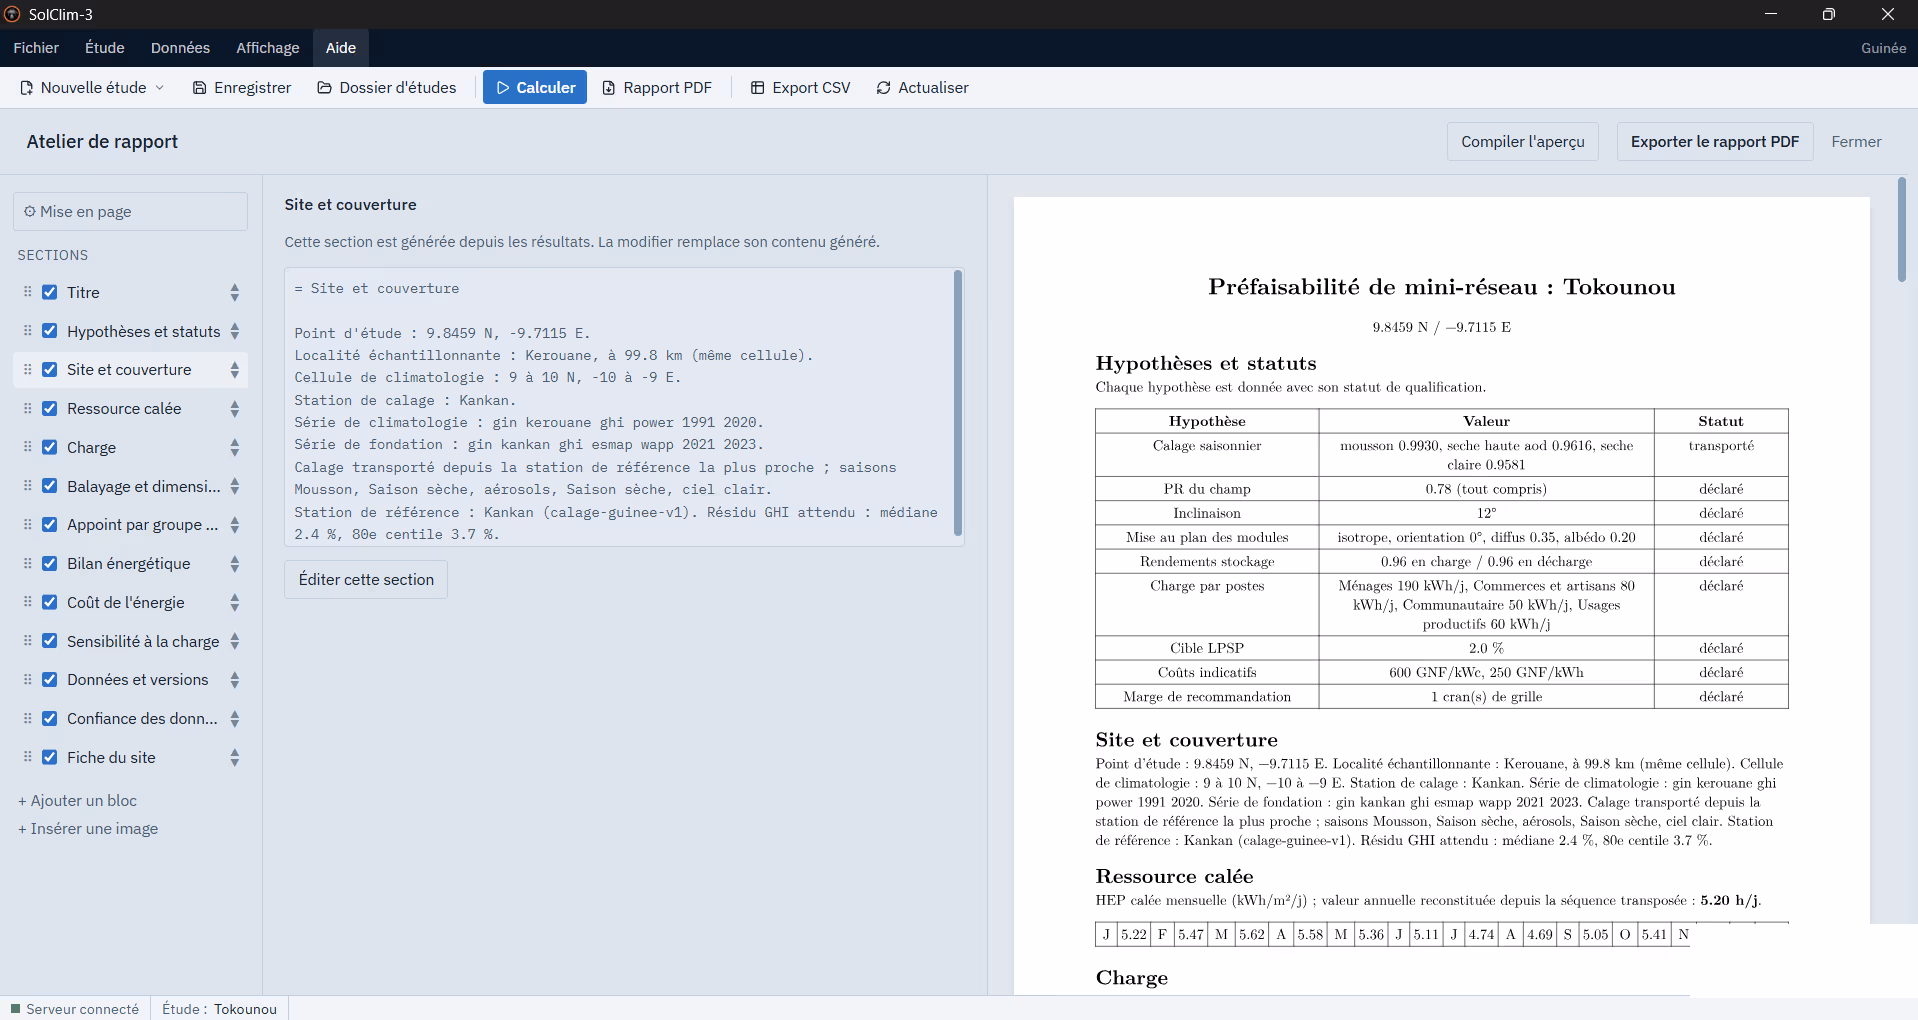Toggle the Bilan énergétique checkbox

coord(49,564)
